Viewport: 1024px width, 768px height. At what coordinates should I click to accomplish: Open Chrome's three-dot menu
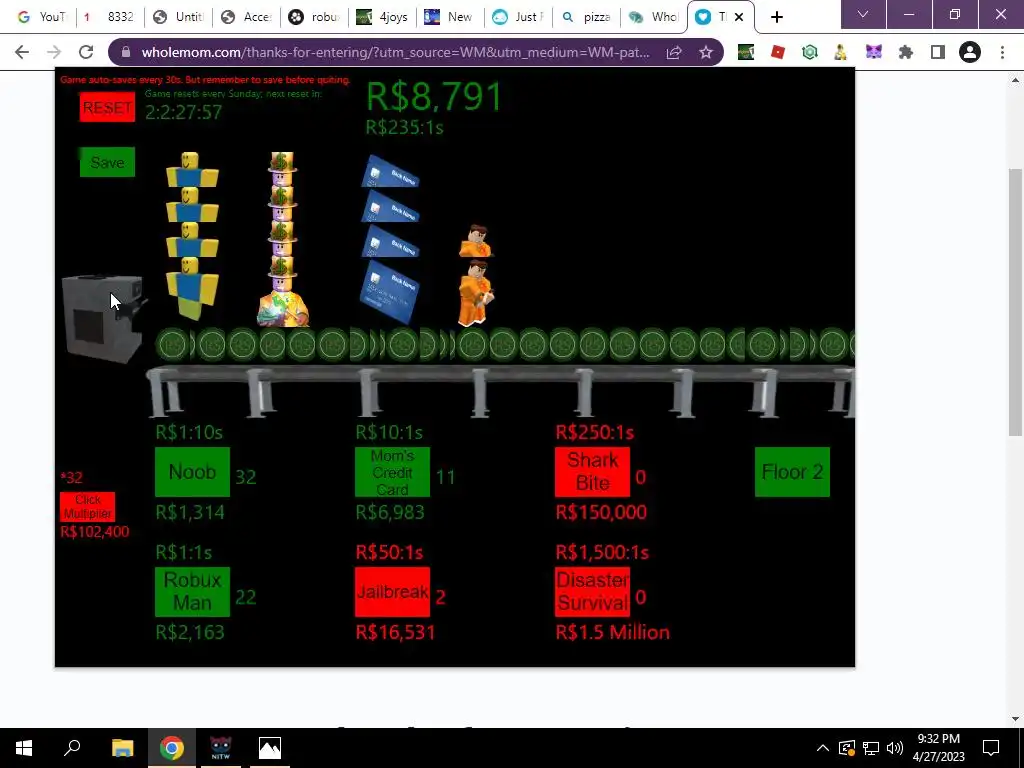1002,52
